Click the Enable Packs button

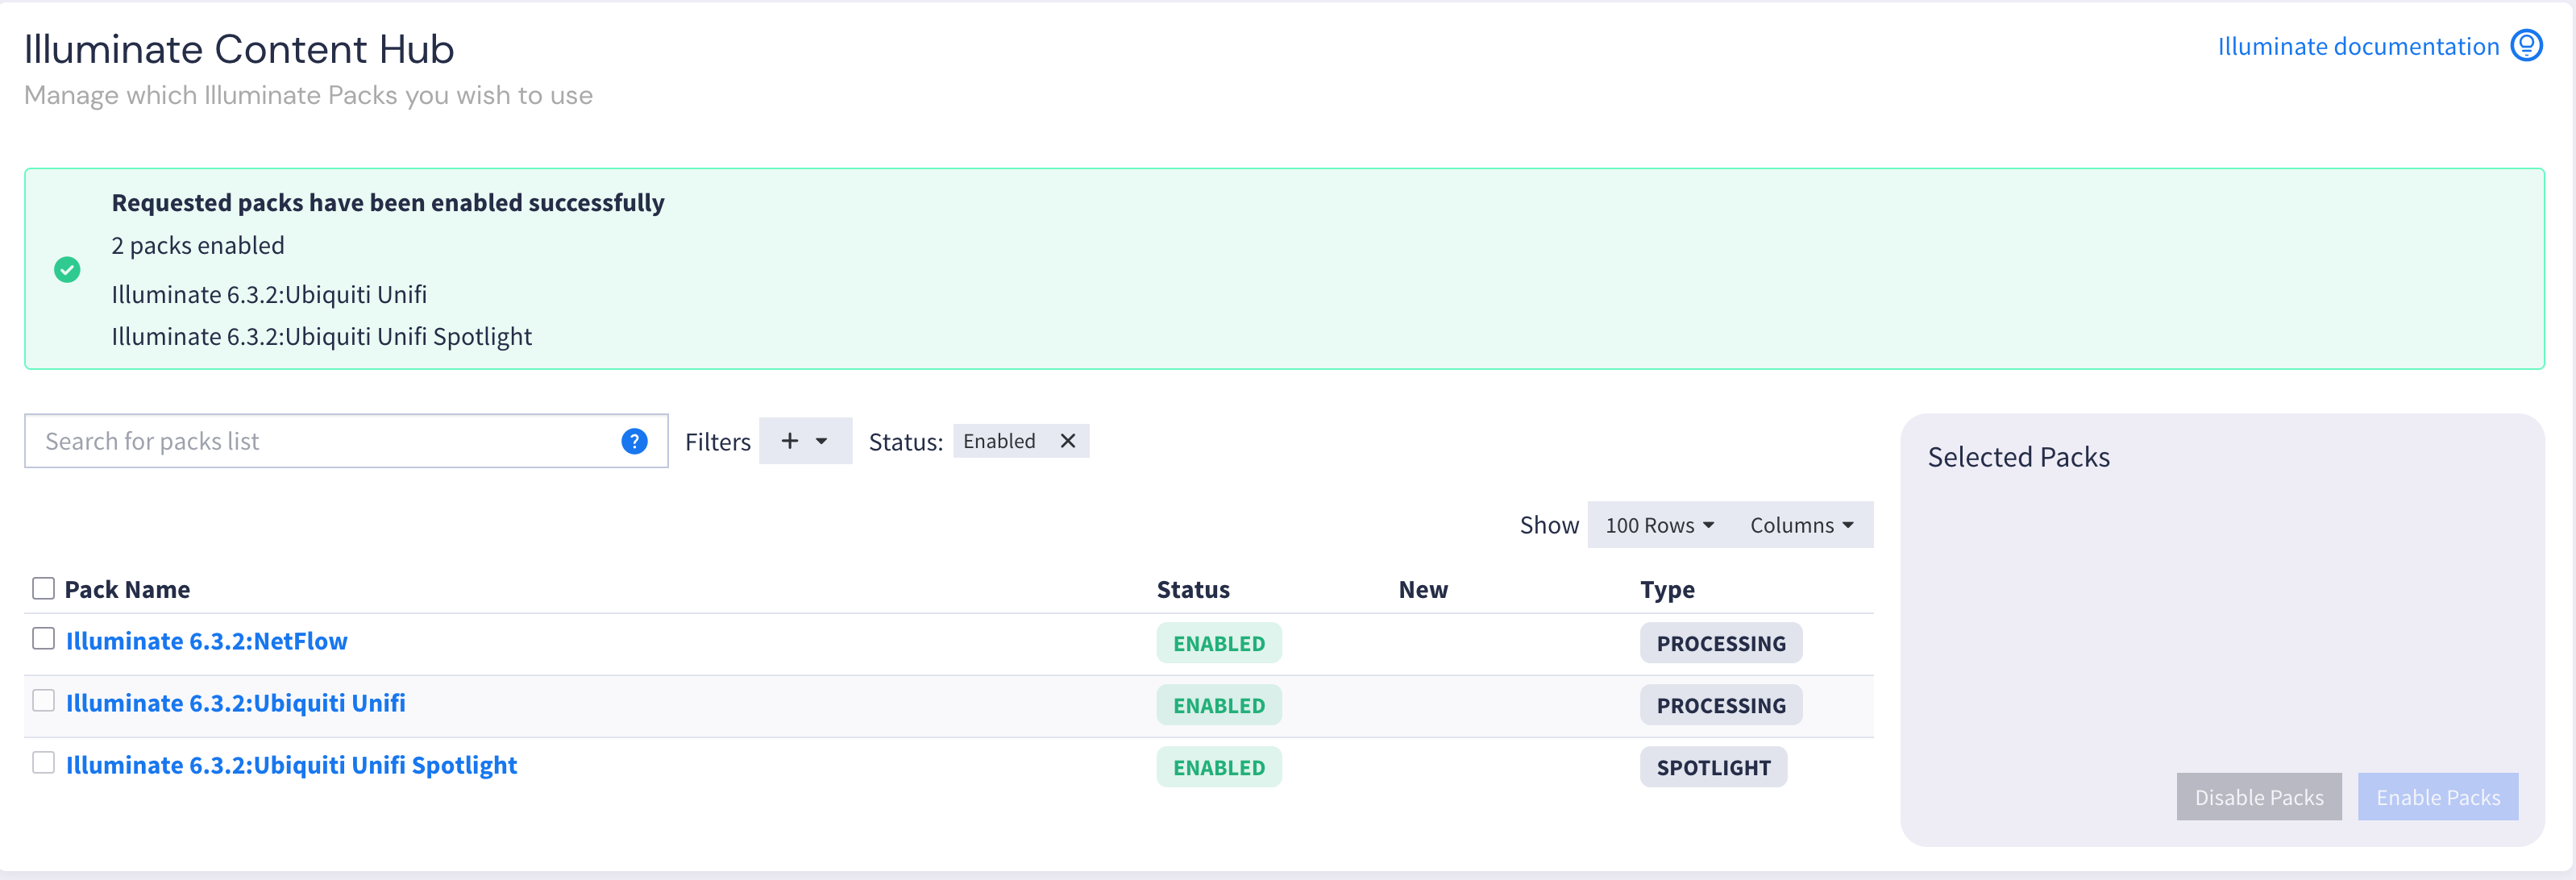click(x=2438, y=797)
